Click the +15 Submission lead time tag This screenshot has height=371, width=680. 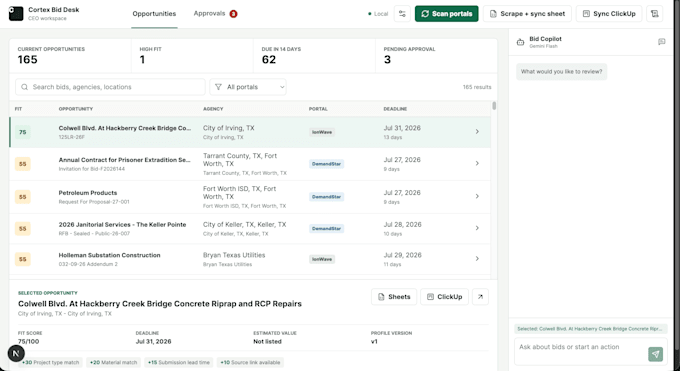(x=179, y=362)
